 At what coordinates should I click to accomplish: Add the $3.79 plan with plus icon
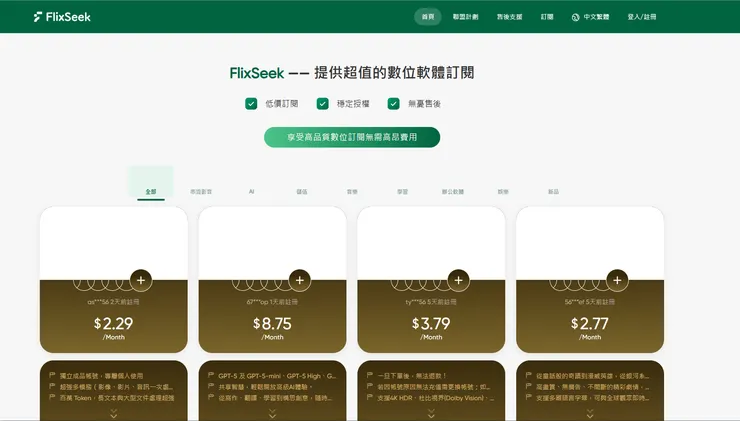coord(458,280)
